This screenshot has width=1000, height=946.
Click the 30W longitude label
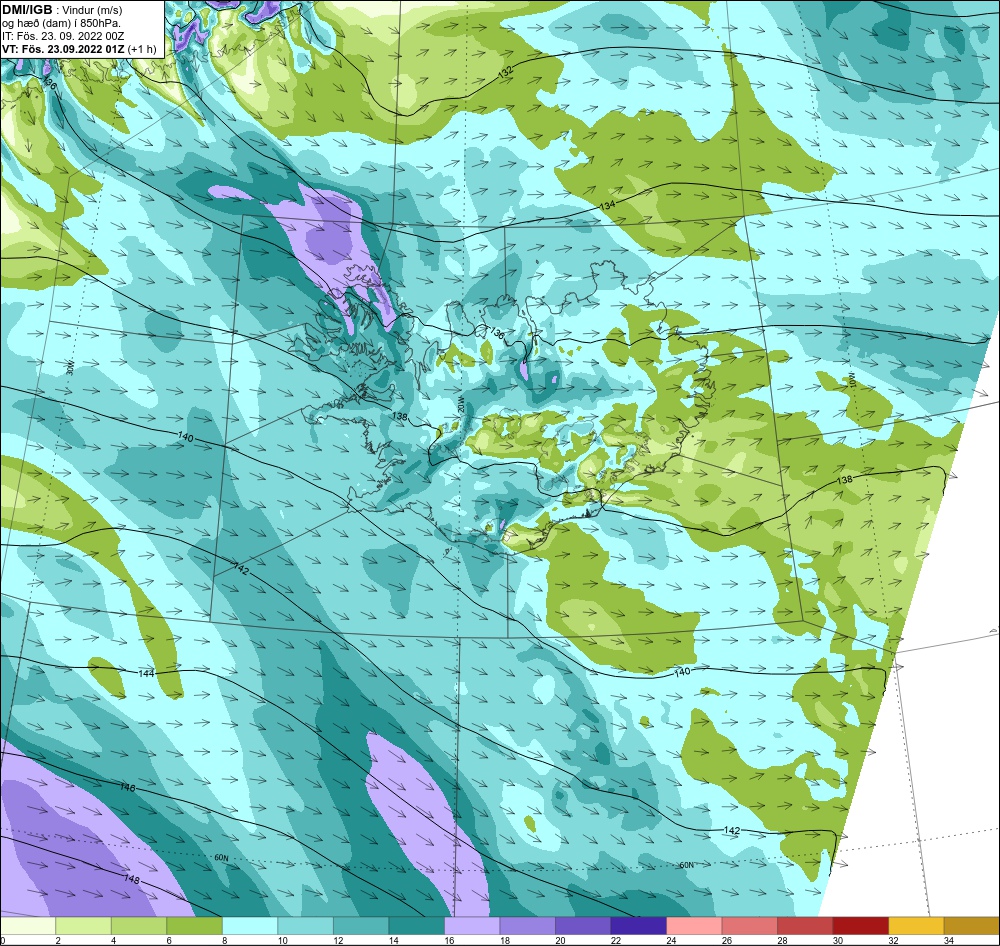70,368
